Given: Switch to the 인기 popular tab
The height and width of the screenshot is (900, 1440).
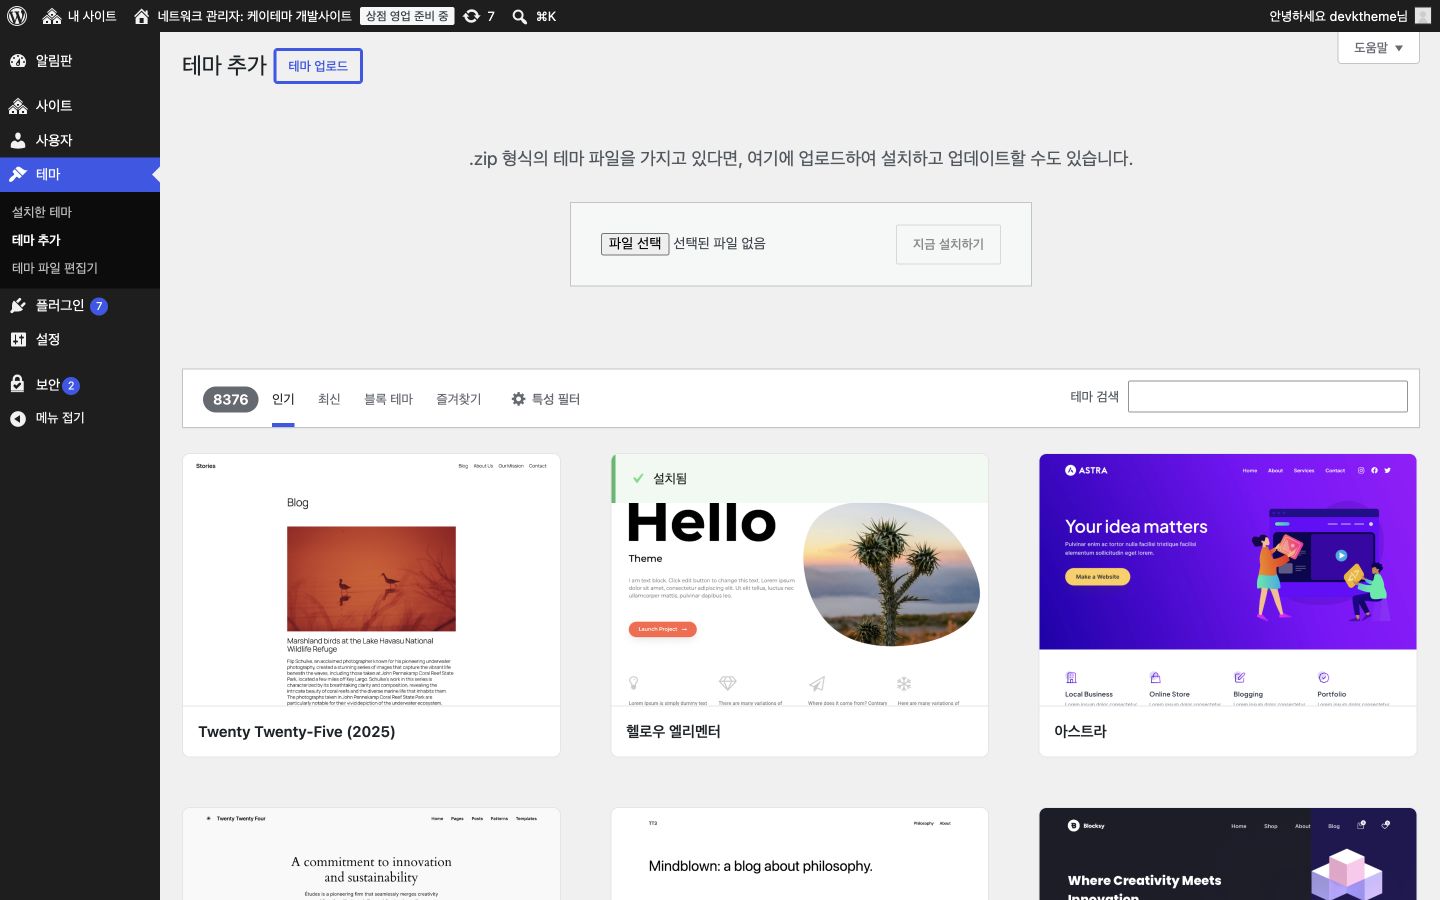Looking at the screenshot, I should (x=283, y=399).
